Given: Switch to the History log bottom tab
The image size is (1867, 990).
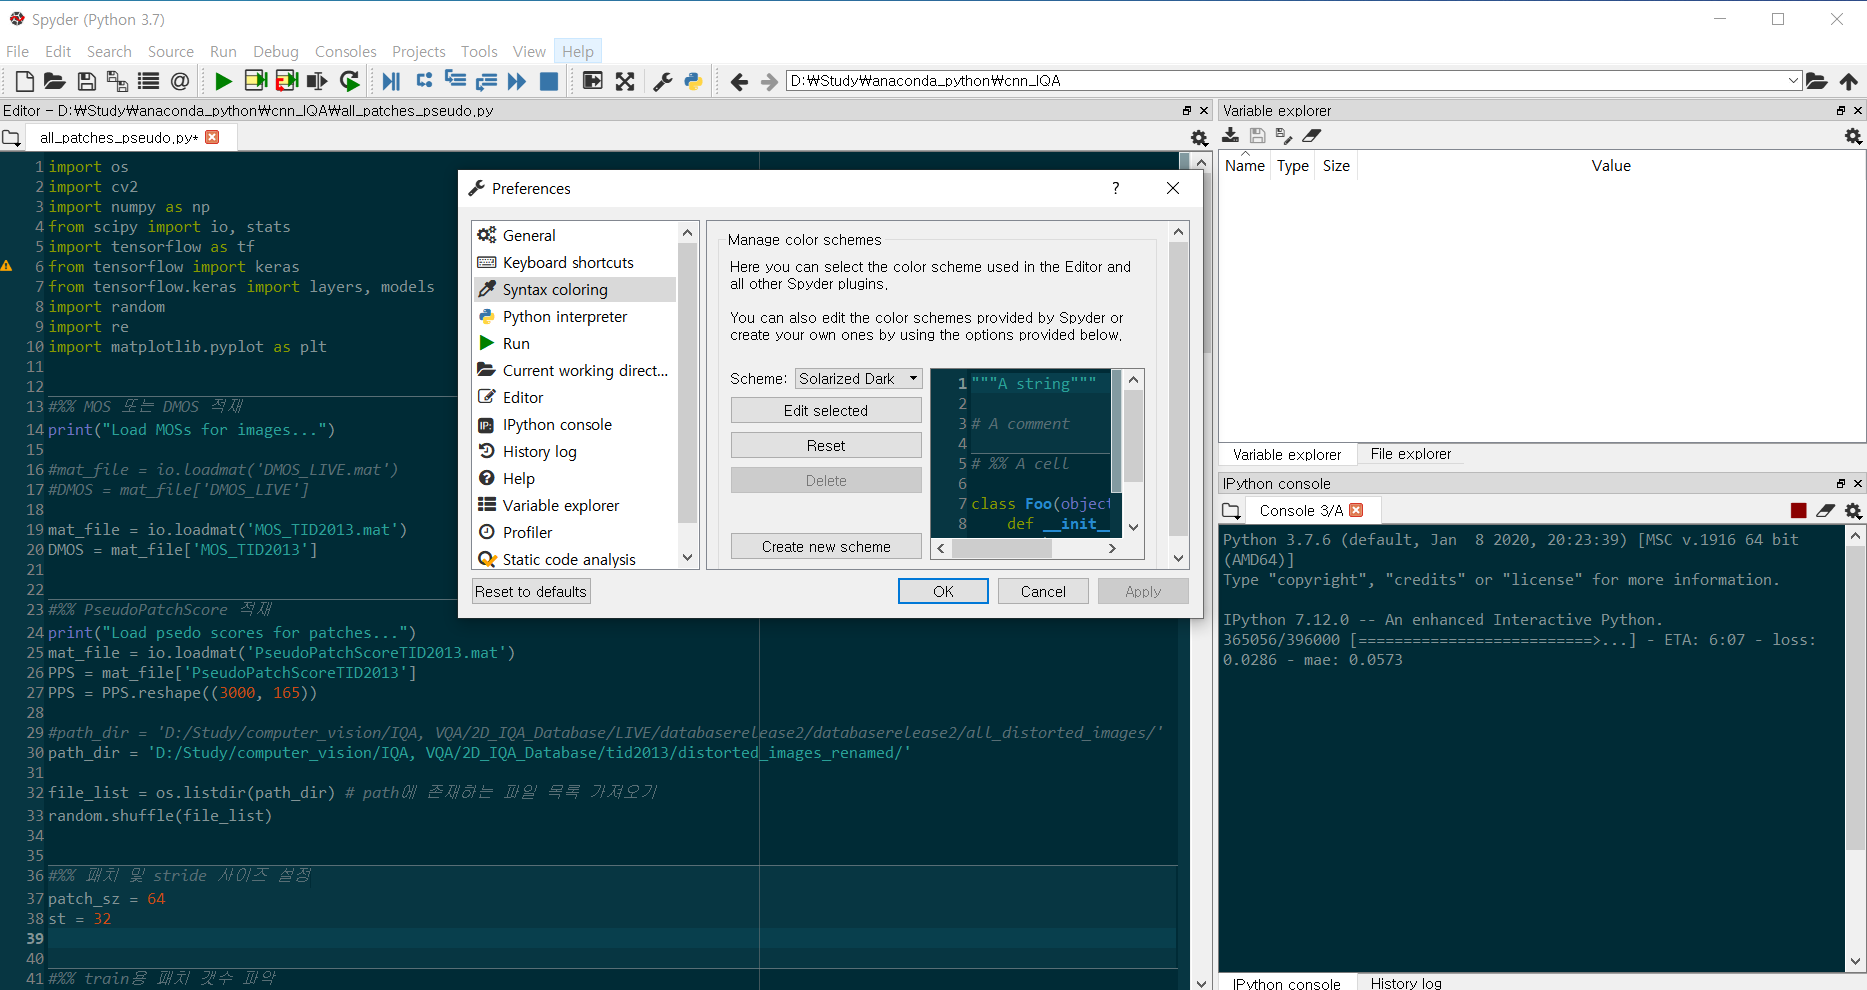Looking at the screenshot, I should (x=1405, y=983).
